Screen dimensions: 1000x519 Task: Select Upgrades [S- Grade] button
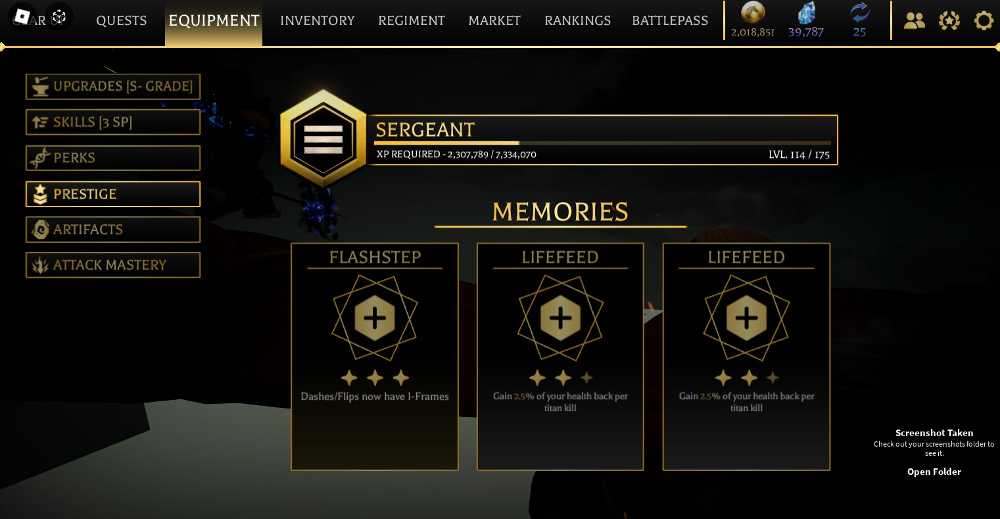[113, 86]
